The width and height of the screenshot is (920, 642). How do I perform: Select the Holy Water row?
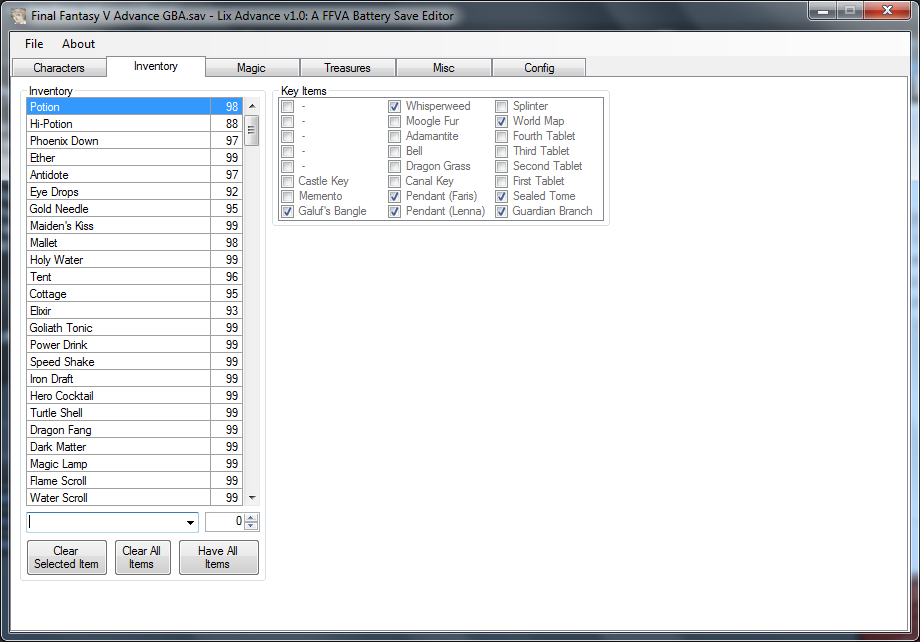pyautogui.click(x=134, y=260)
